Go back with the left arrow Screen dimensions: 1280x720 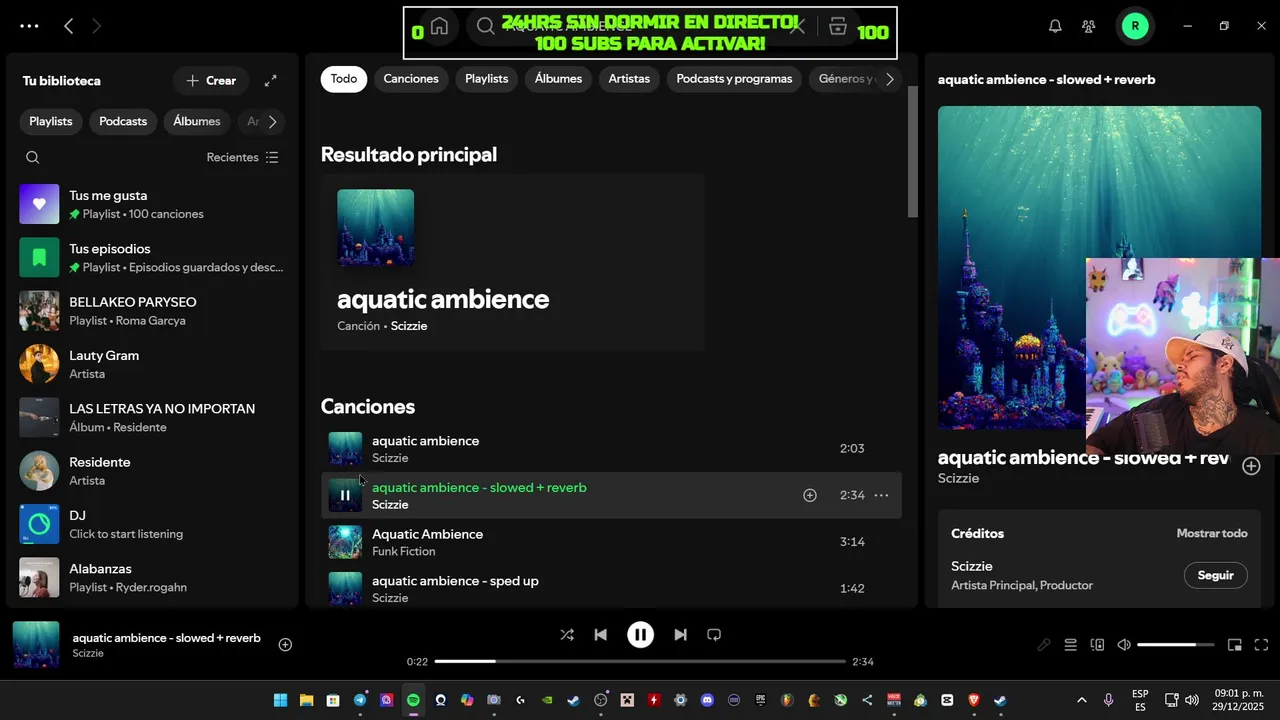click(x=68, y=26)
